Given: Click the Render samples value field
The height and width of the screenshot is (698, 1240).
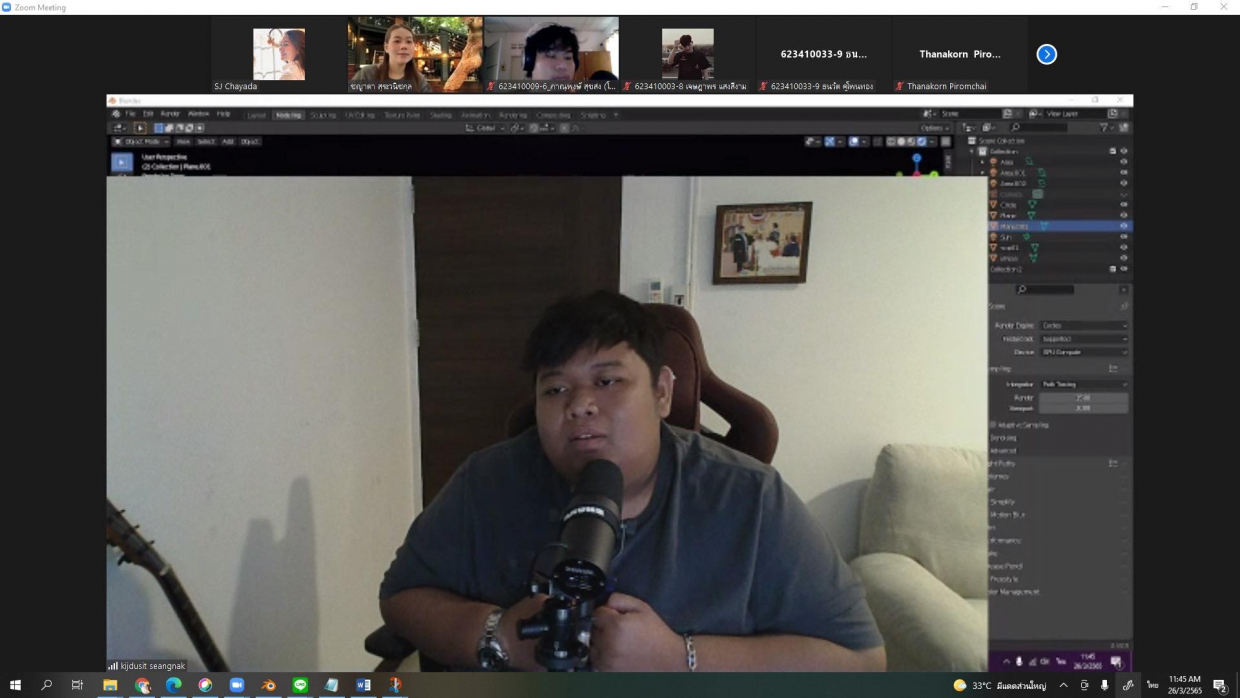Looking at the screenshot, I should click(x=1083, y=398).
